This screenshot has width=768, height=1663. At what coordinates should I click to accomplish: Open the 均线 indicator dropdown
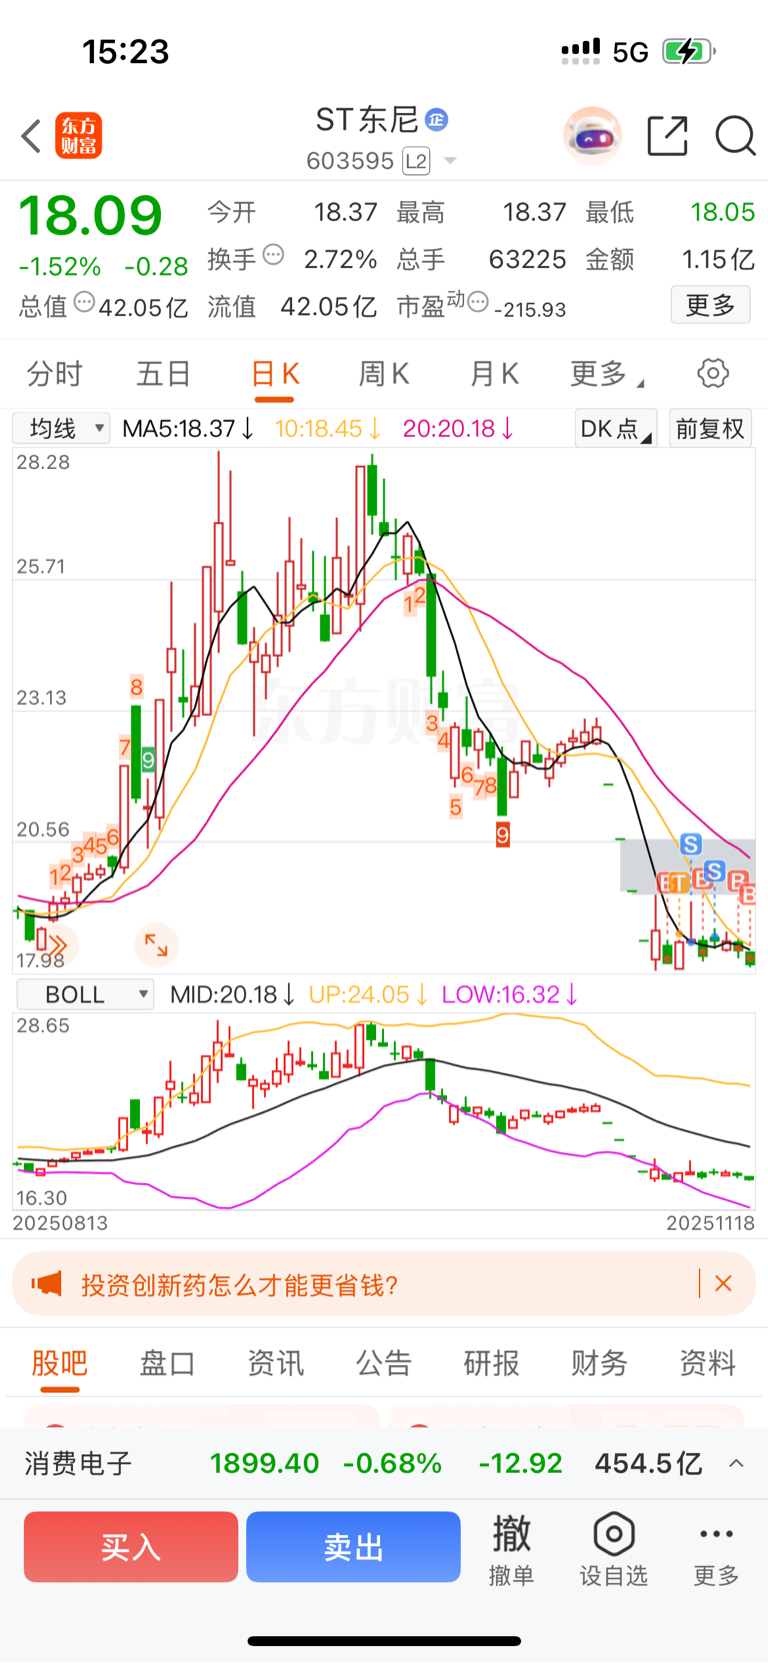61,429
